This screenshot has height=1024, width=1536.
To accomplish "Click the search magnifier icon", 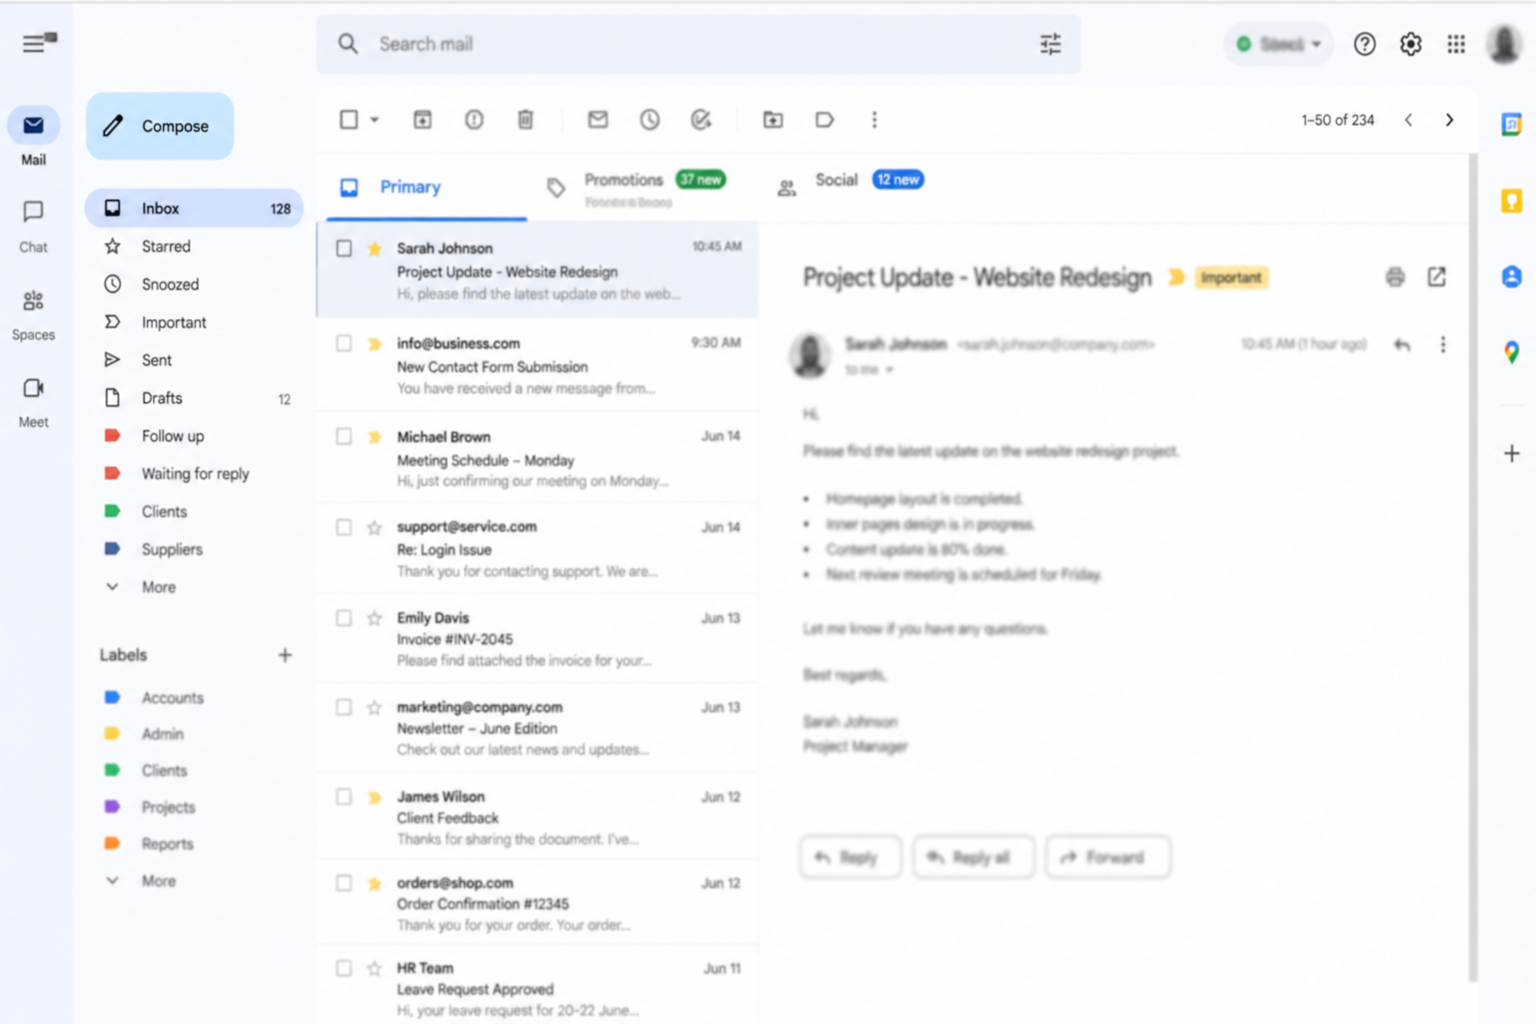I will pyautogui.click(x=348, y=44).
